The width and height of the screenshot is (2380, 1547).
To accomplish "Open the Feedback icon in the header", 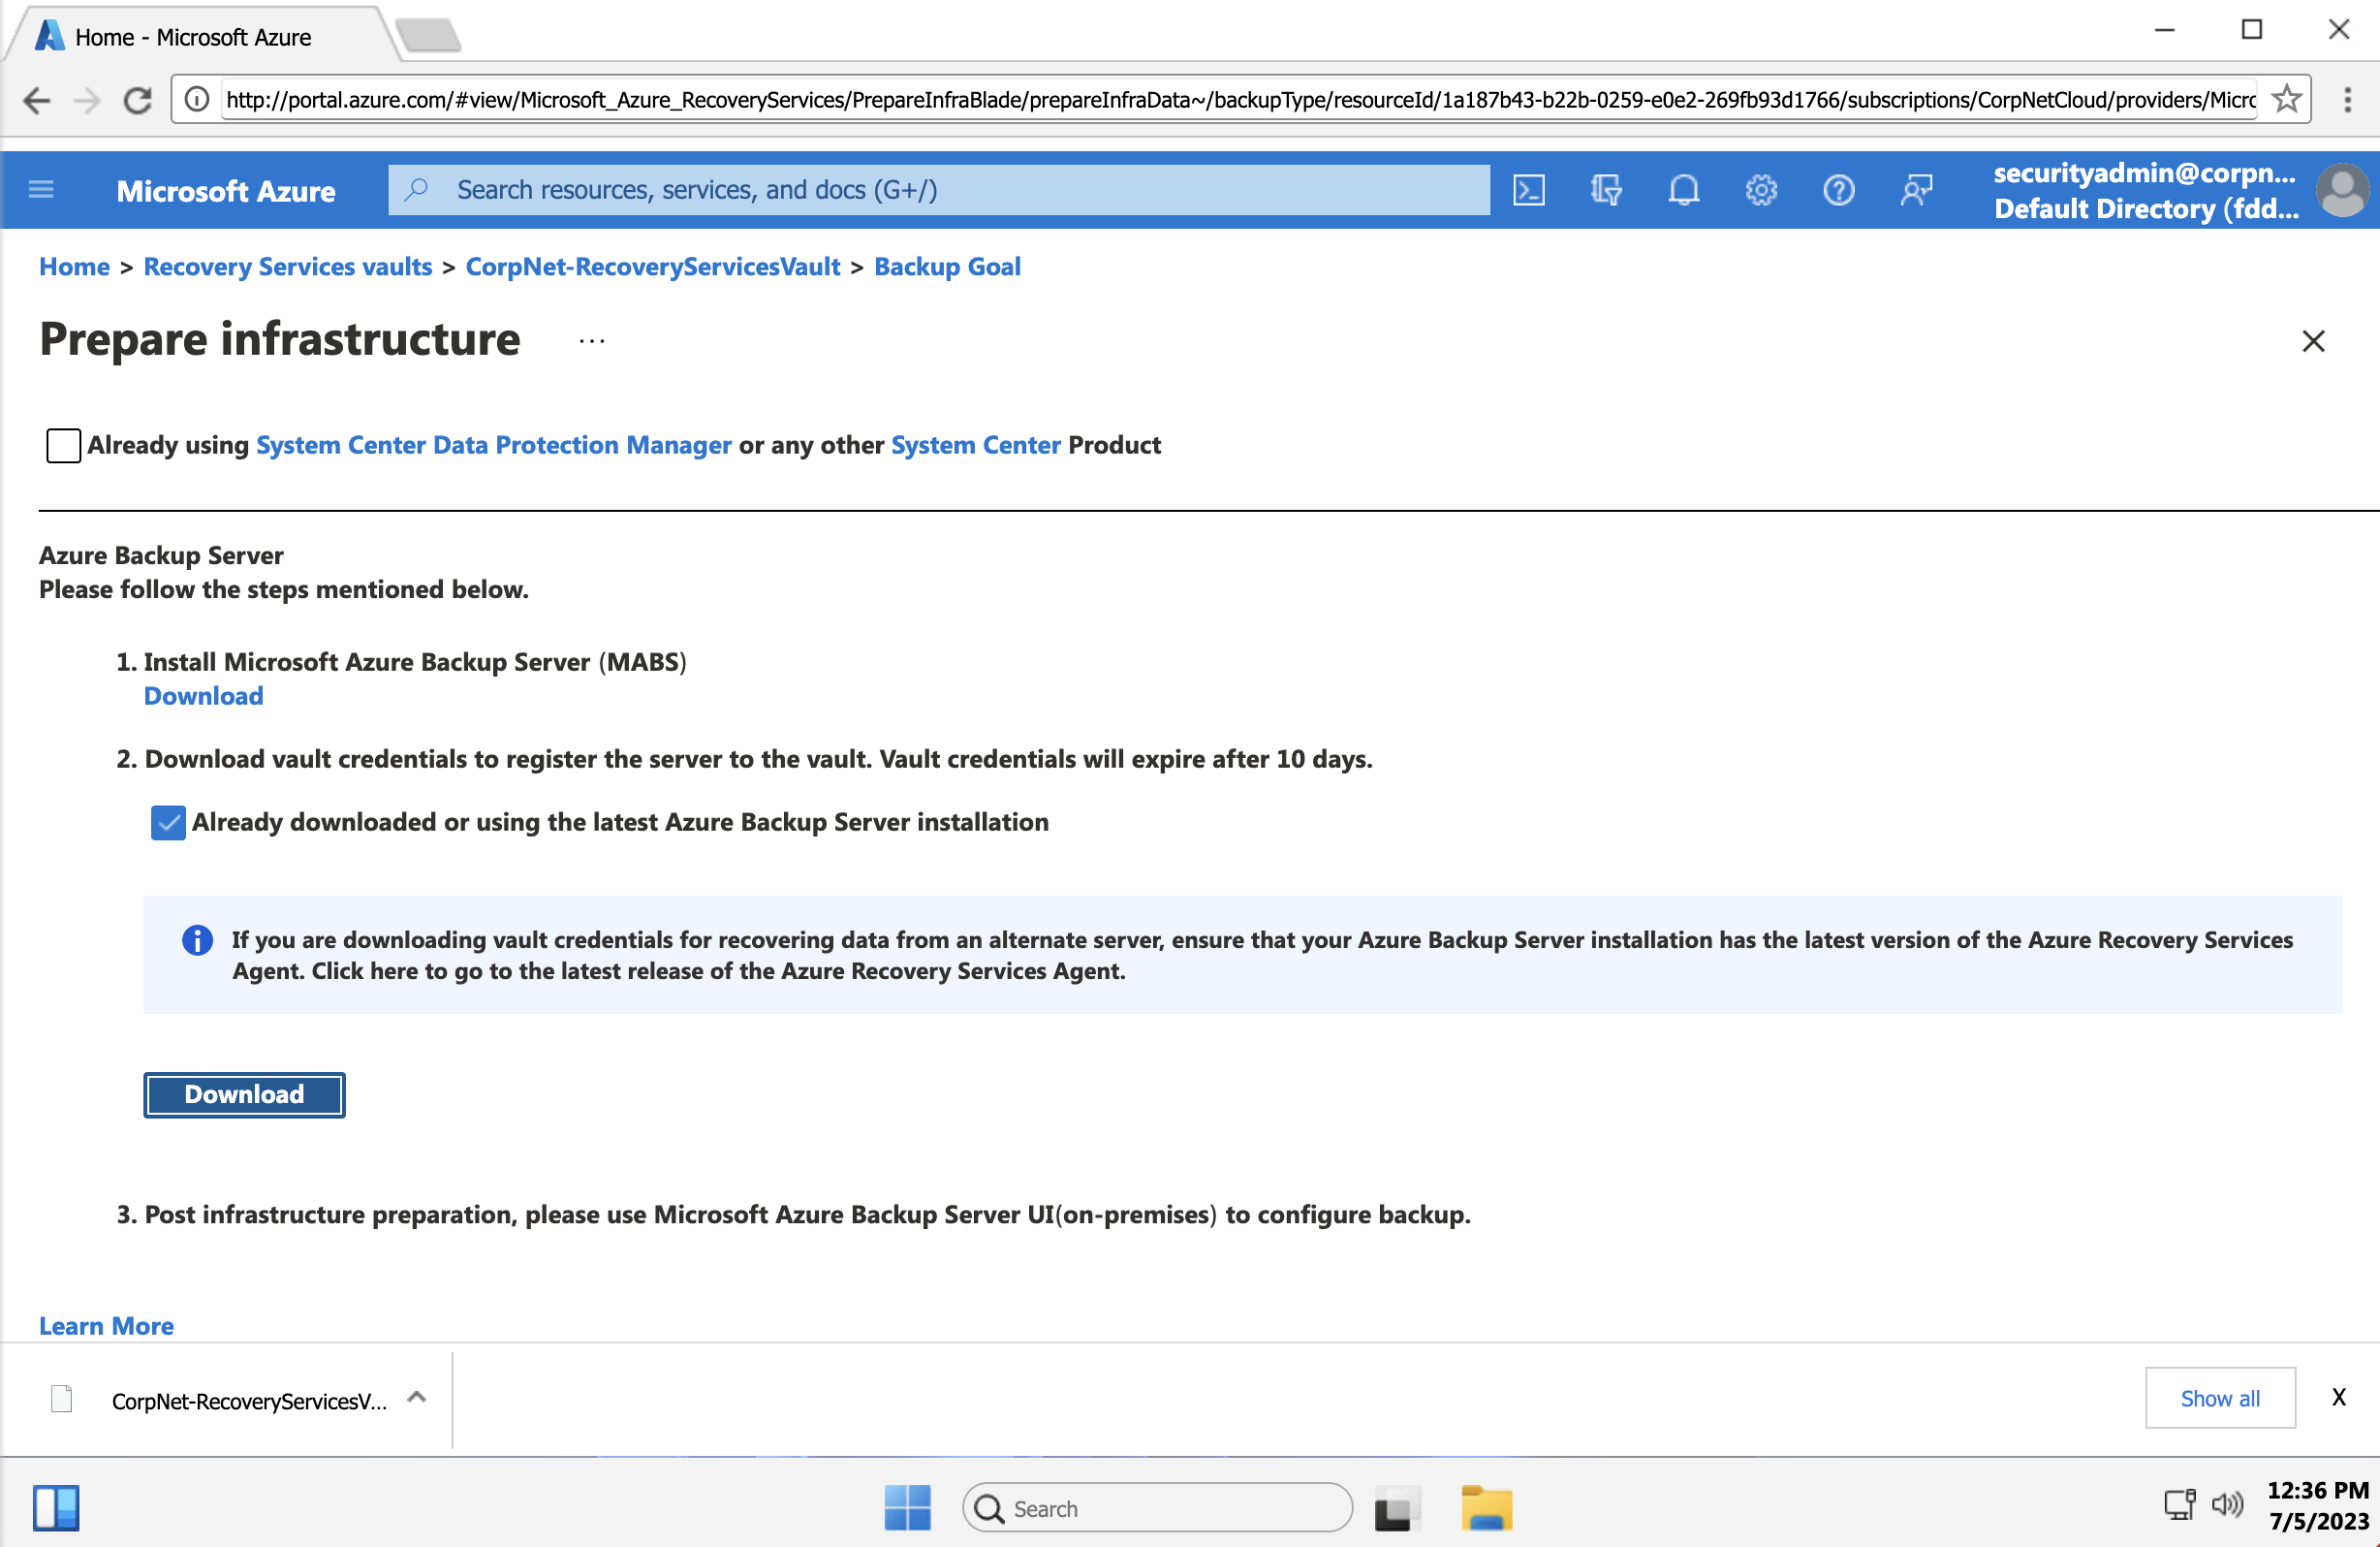I will [x=1916, y=190].
